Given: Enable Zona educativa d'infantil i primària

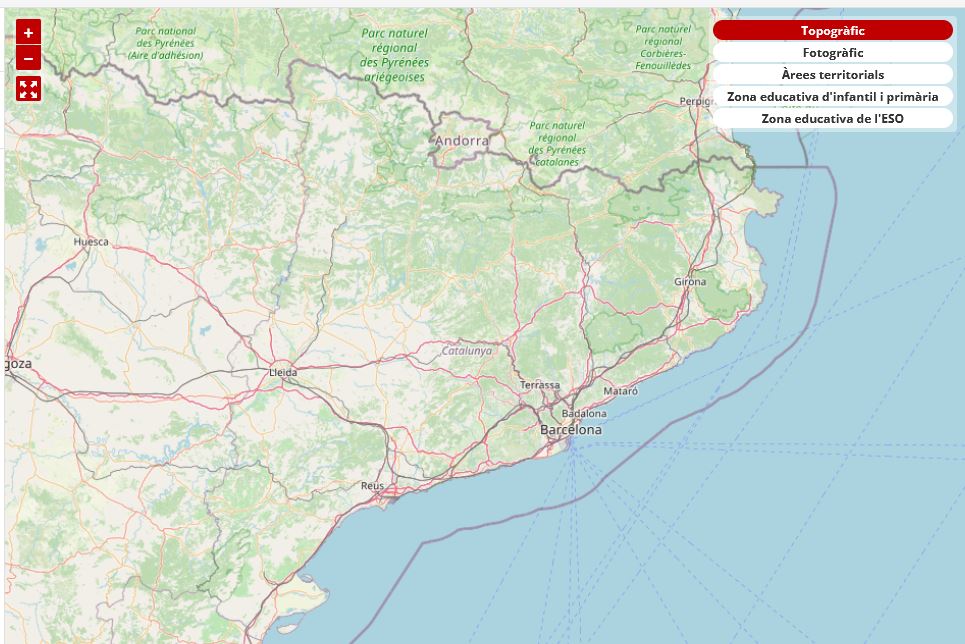Looking at the screenshot, I should [x=832, y=97].
